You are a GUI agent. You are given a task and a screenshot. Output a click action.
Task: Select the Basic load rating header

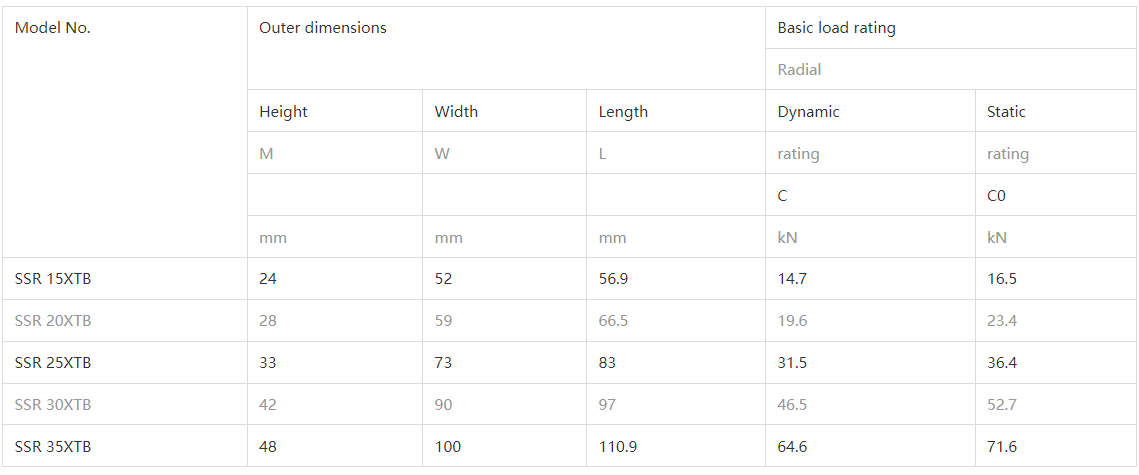click(x=837, y=28)
